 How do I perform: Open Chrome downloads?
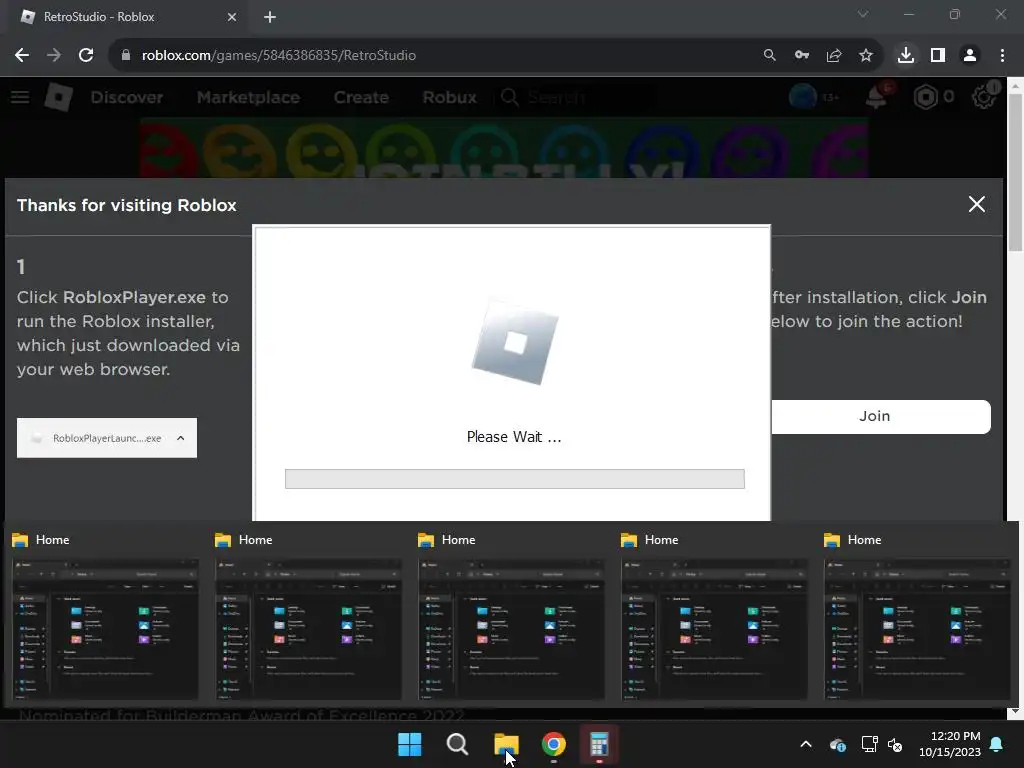coord(906,56)
